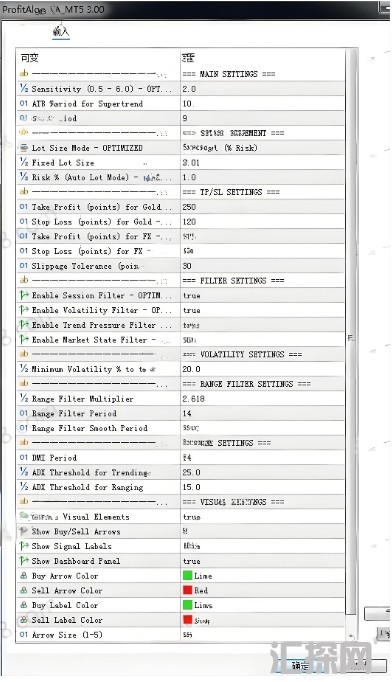The width and height of the screenshot is (392, 682).
Task: Click the integer icon beside Range Filter Smooth Period
Action: click(x=24, y=428)
